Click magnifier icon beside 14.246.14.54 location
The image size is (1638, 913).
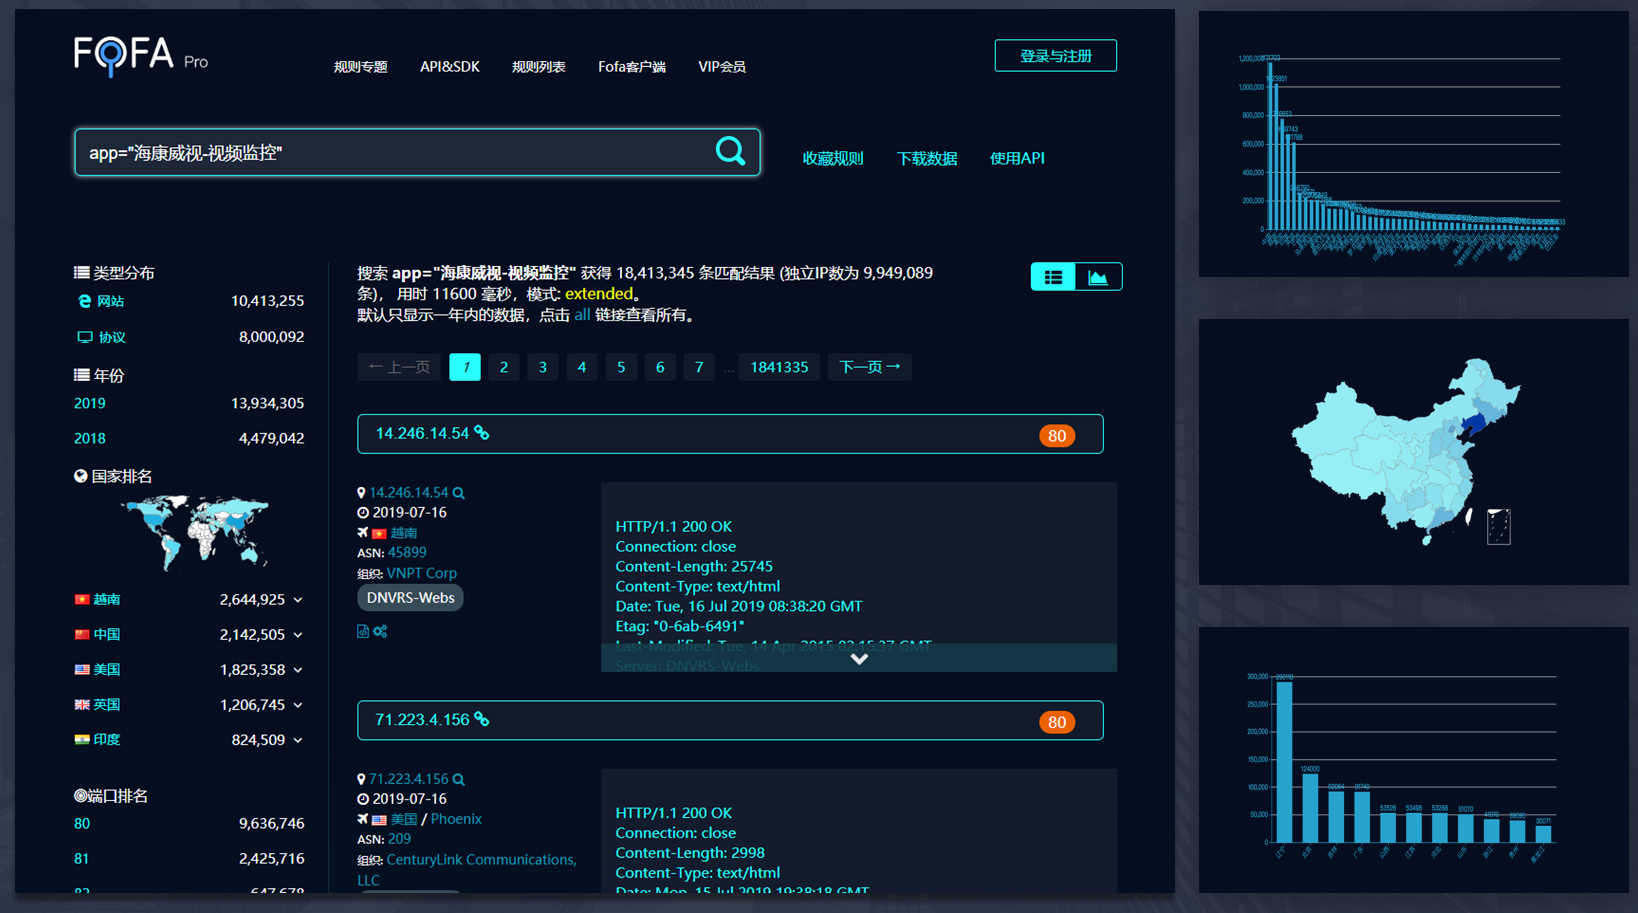[x=458, y=493]
